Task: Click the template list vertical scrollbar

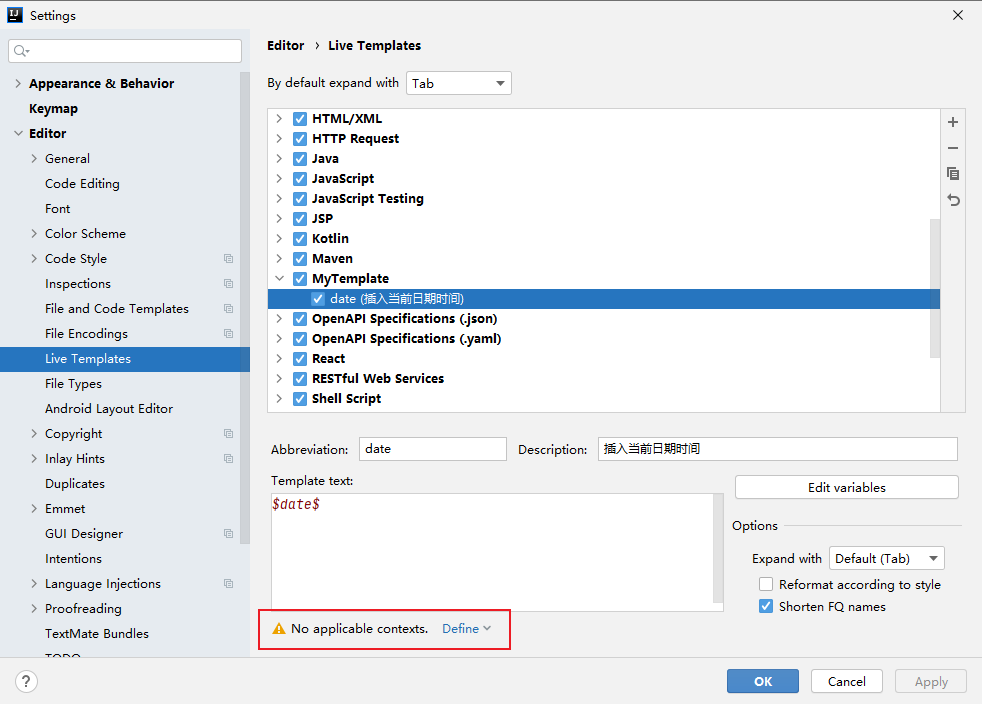Action: pyautogui.click(x=935, y=288)
